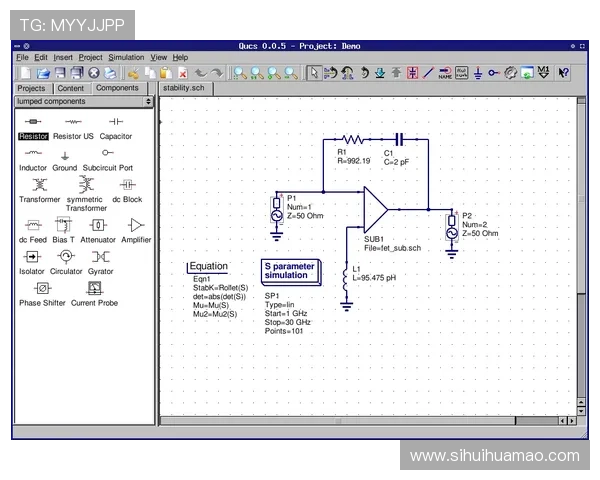600x480 pixels.
Task: Expand the lumped components dropdown
Action: pyautogui.click(x=149, y=102)
